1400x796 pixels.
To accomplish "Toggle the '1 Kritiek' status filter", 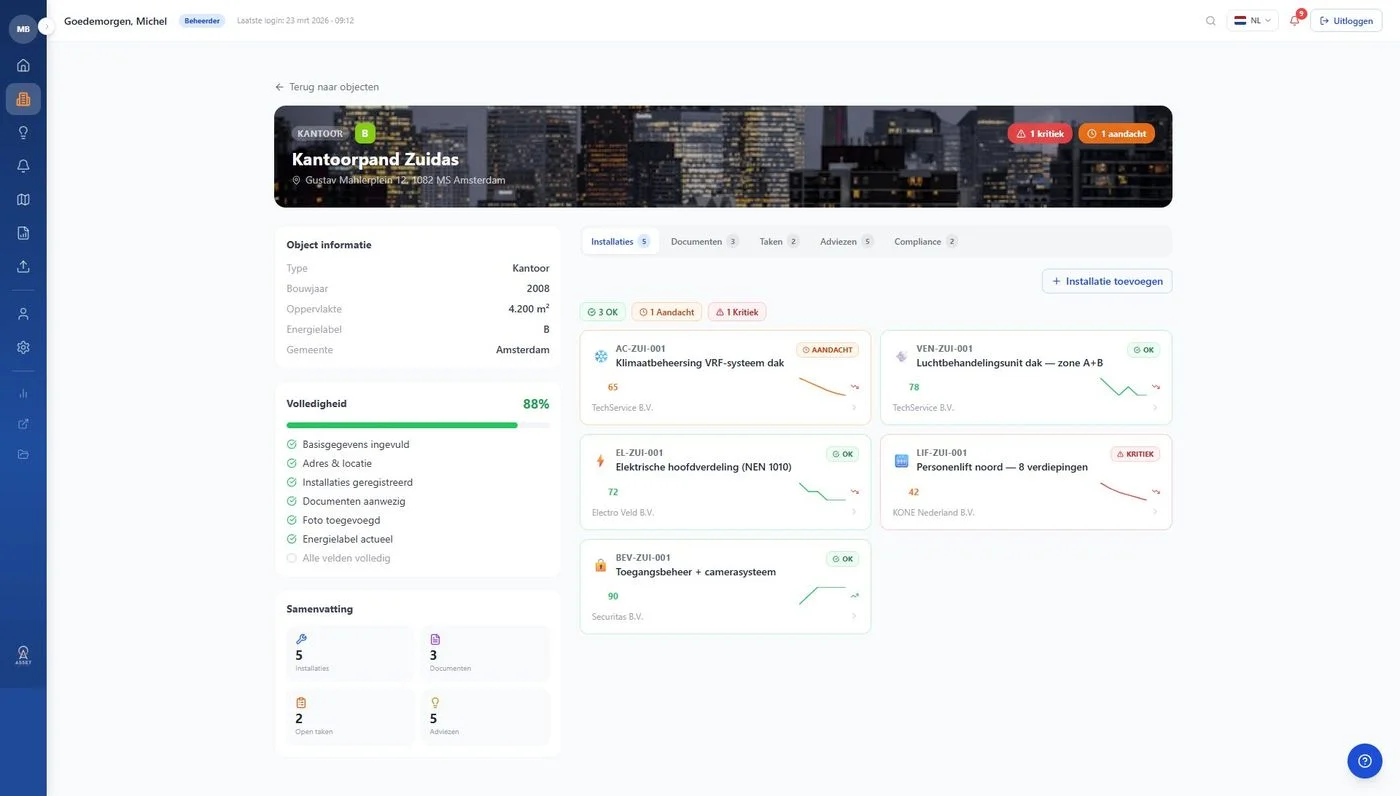I will click(x=736, y=312).
